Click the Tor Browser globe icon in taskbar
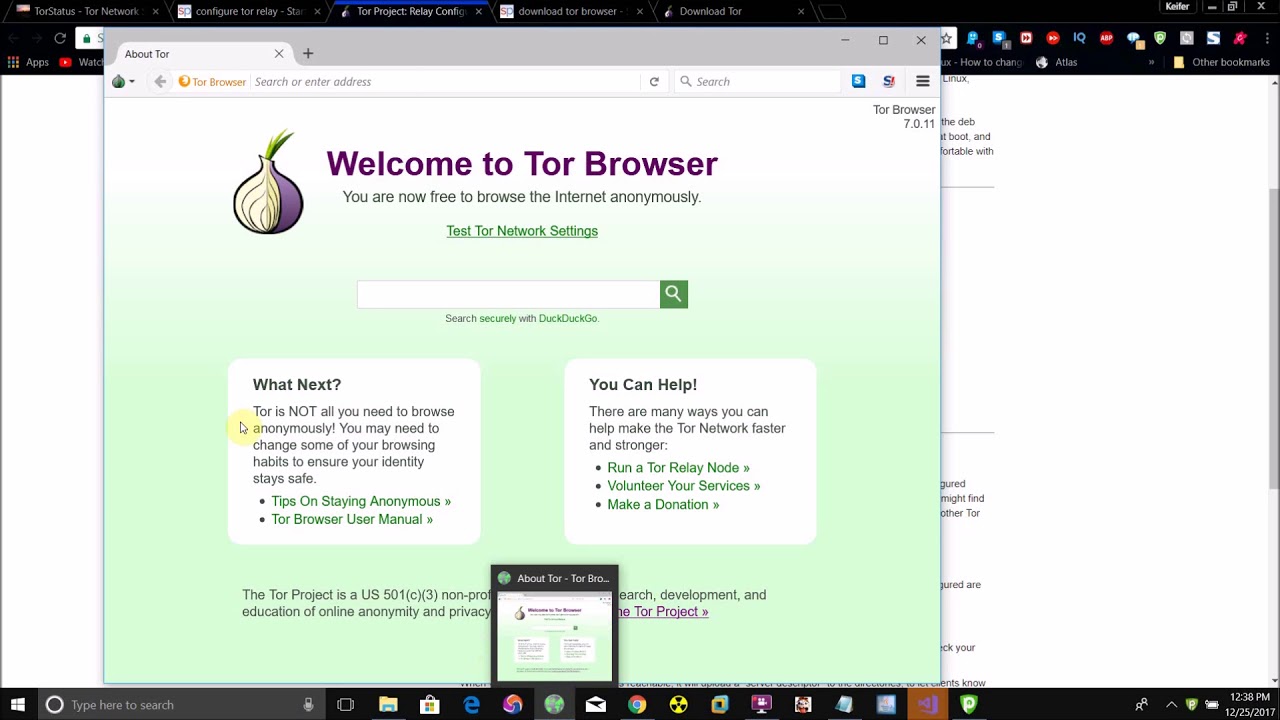This screenshot has width=1280, height=720. click(x=554, y=705)
